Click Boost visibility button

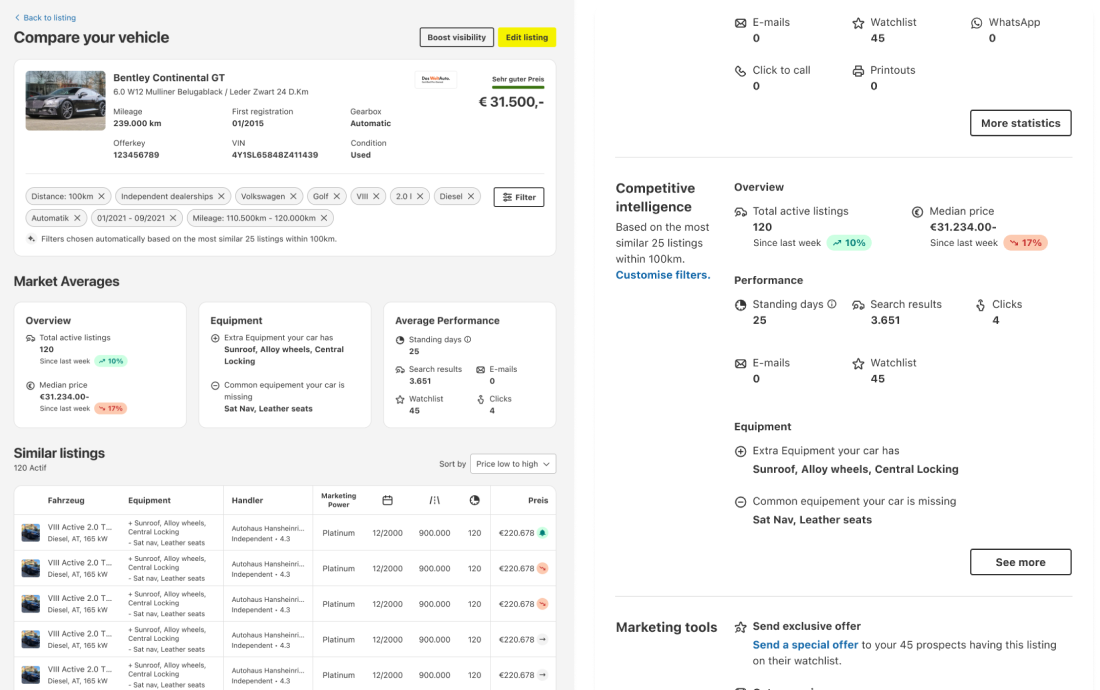click(457, 37)
